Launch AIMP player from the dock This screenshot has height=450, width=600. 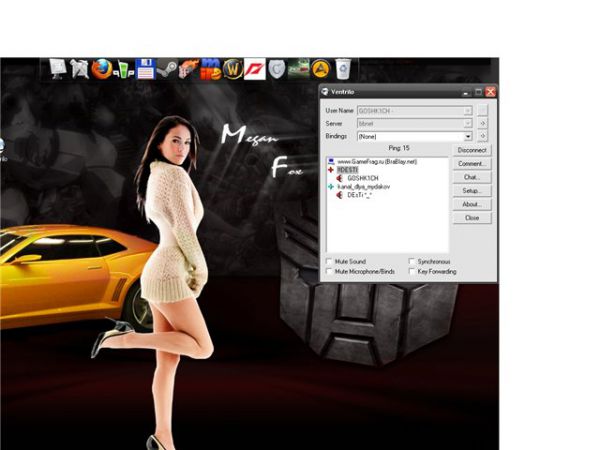[320, 69]
